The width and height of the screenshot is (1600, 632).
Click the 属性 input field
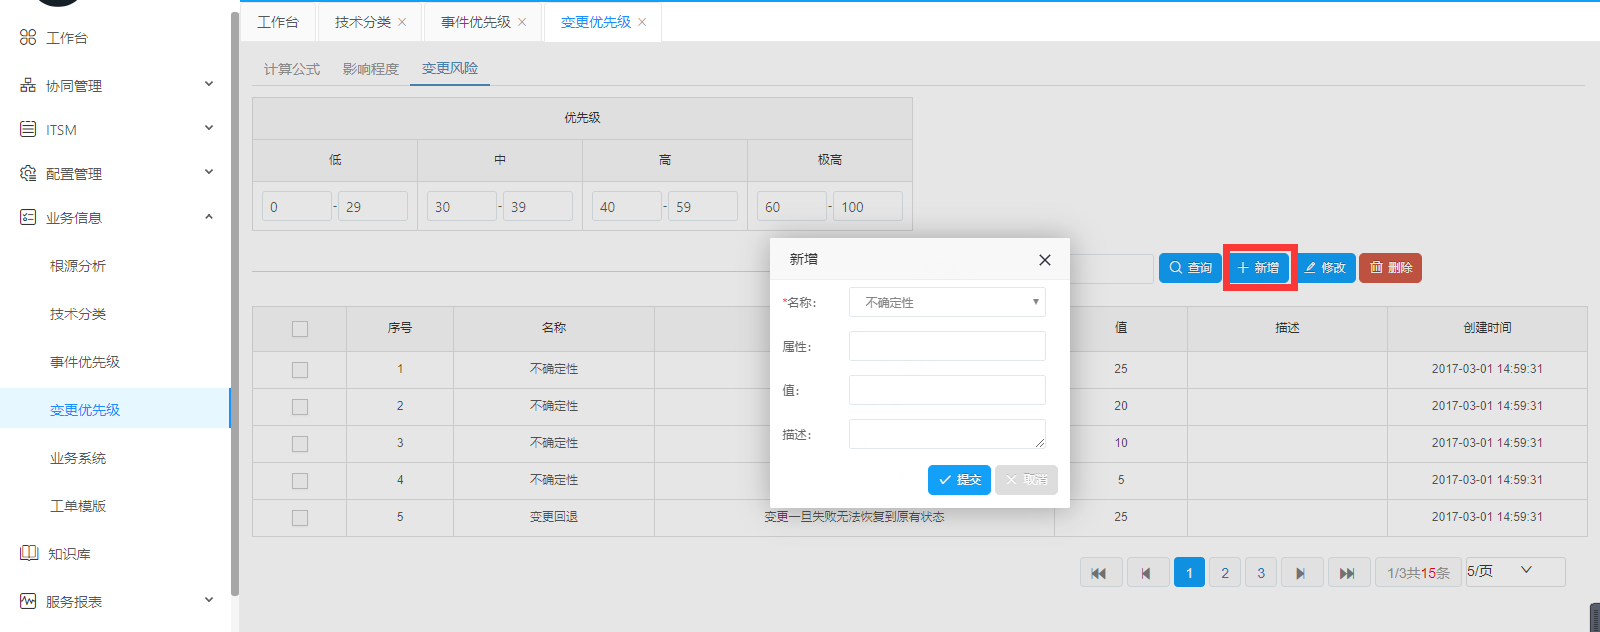[x=946, y=346]
